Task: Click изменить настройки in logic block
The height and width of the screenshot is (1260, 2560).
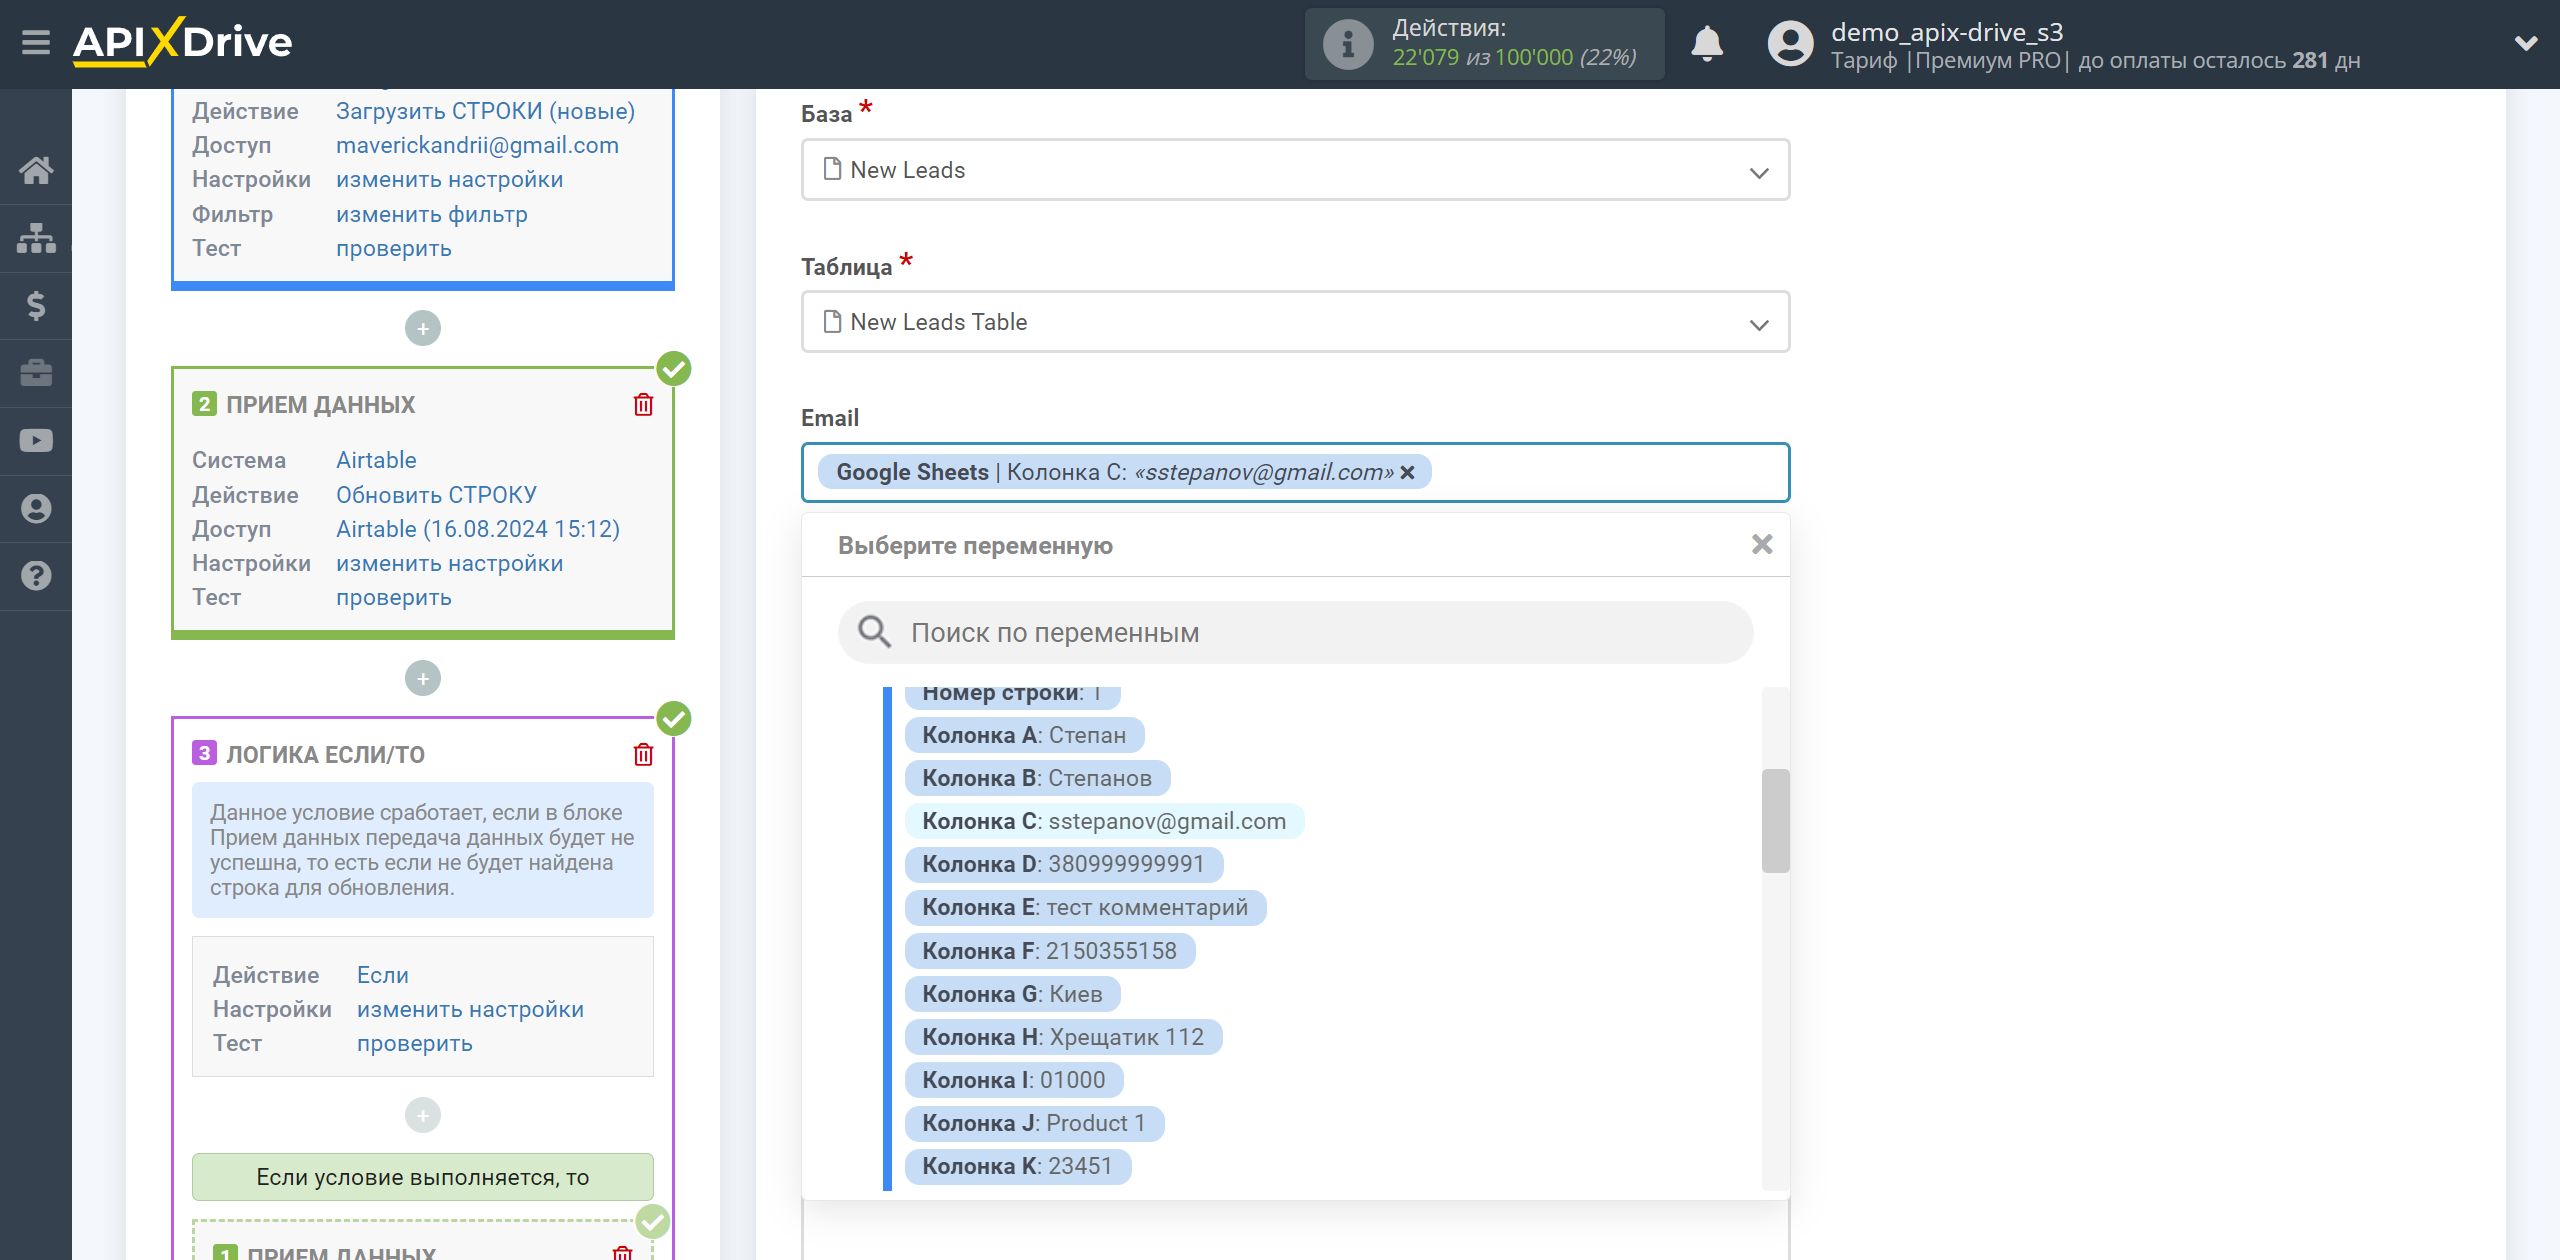Action: pos(470,1009)
